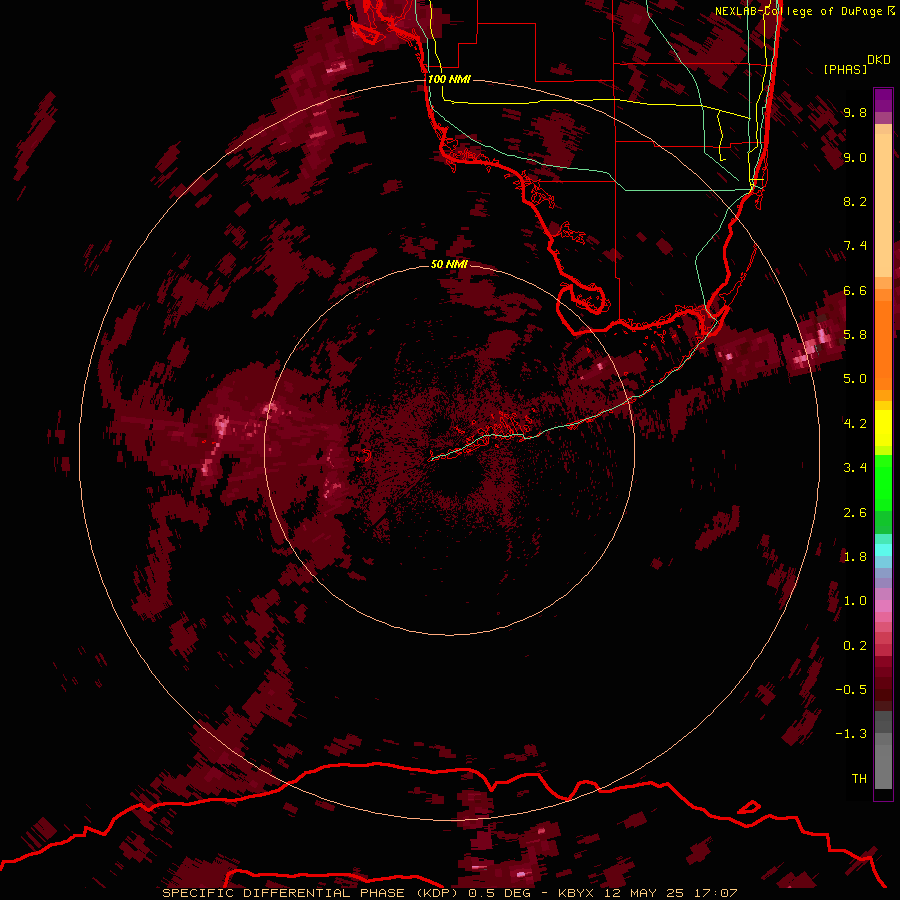Click the orange segment of the color bar
The image size is (900, 900).
[883, 344]
